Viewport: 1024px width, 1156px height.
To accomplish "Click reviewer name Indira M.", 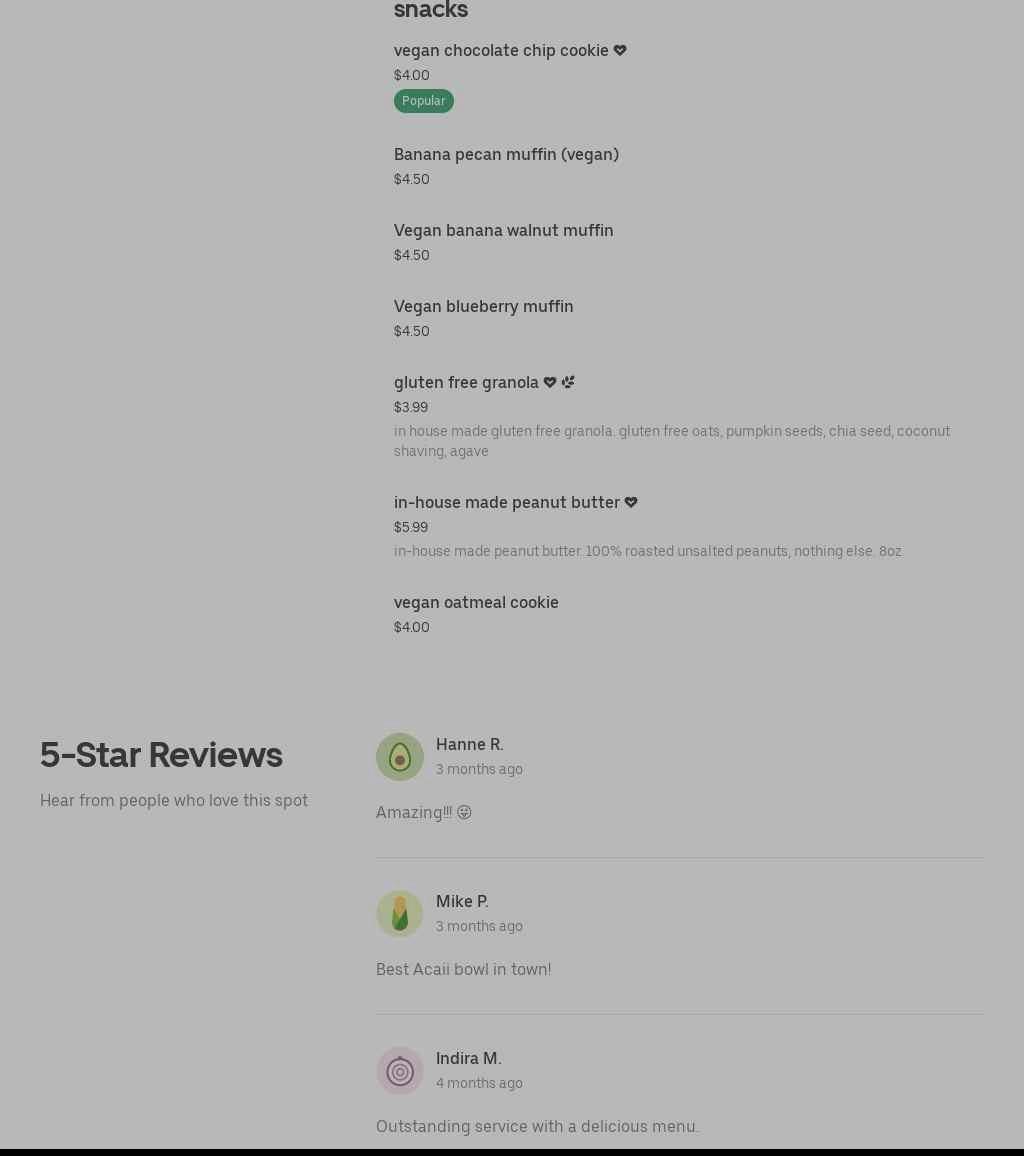I will (468, 1058).
